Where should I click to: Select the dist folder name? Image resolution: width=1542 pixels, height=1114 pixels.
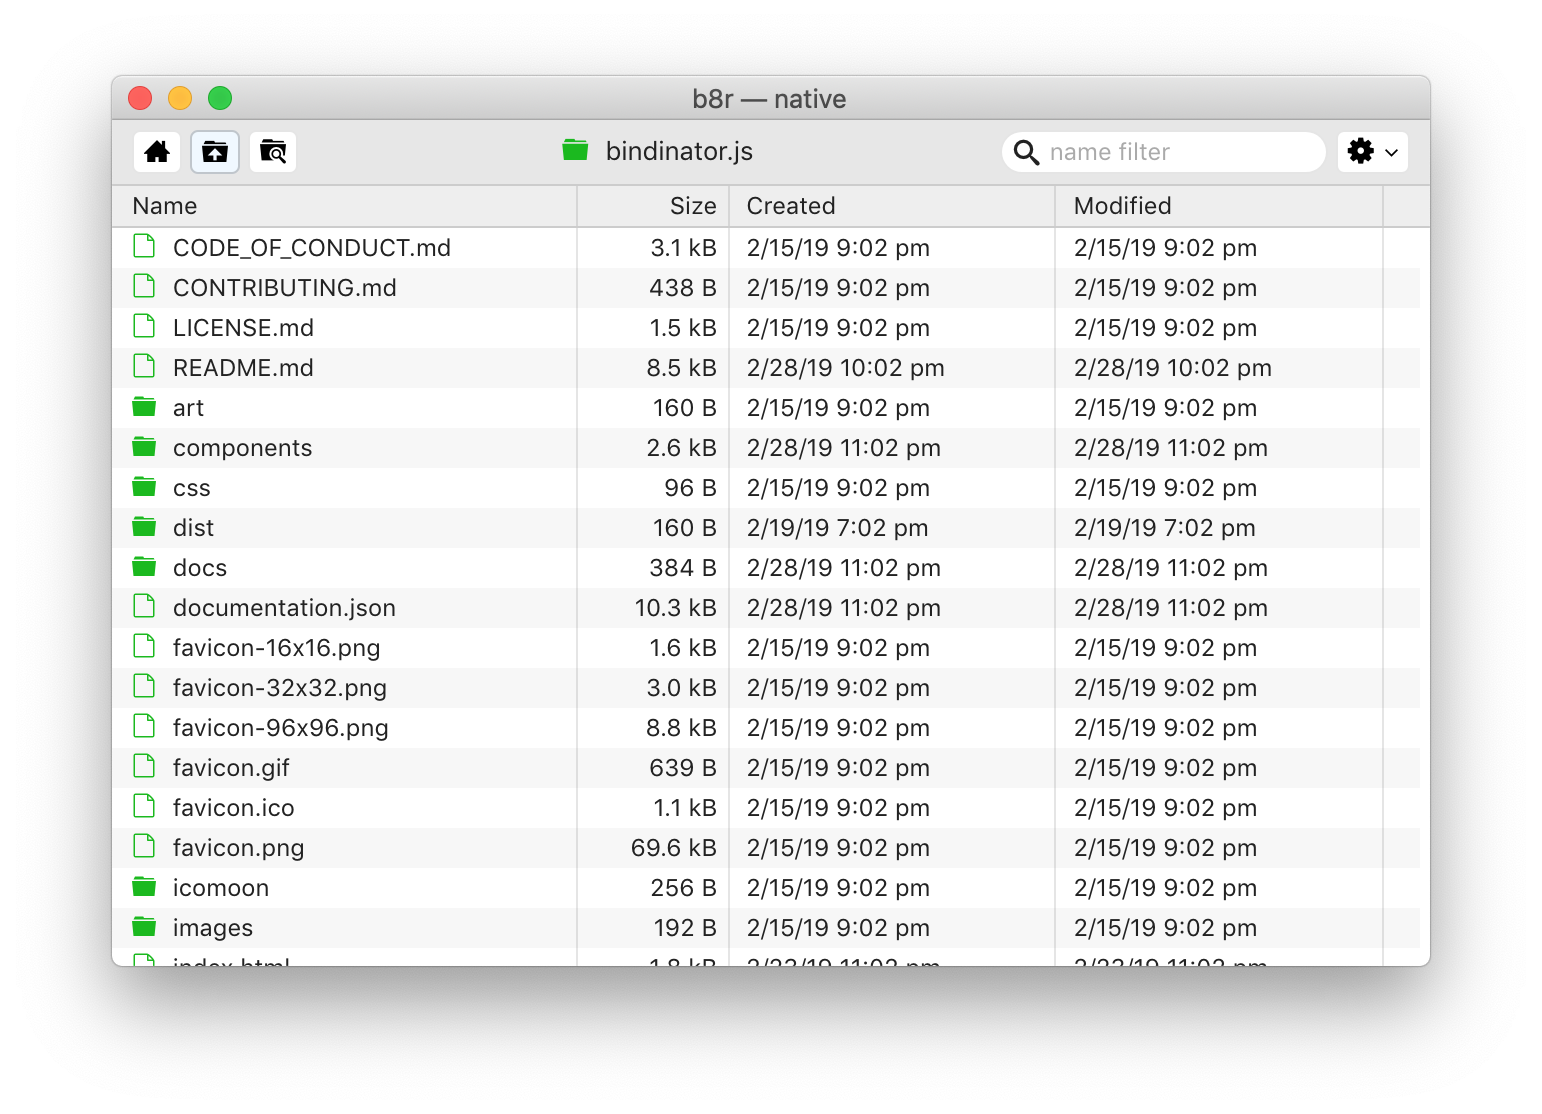click(x=193, y=528)
